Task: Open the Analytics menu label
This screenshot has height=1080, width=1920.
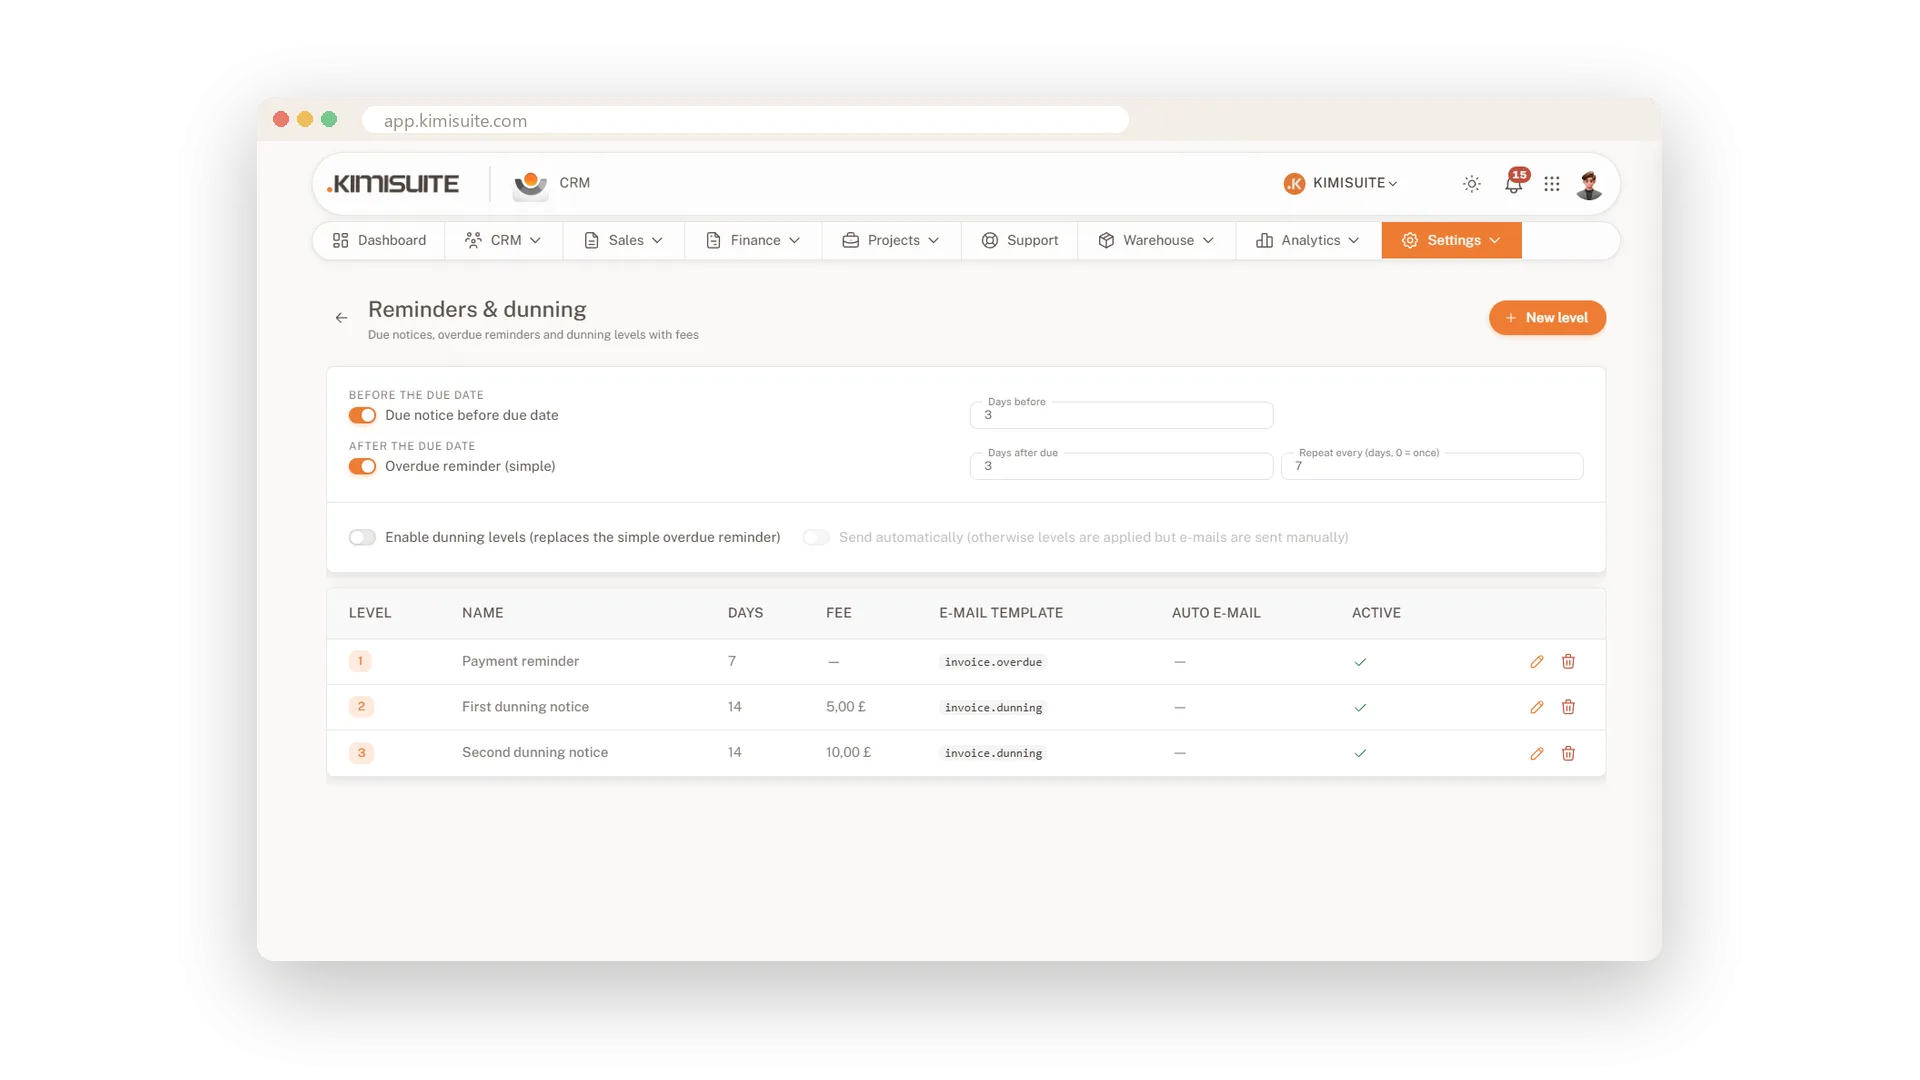Action: (1310, 240)
